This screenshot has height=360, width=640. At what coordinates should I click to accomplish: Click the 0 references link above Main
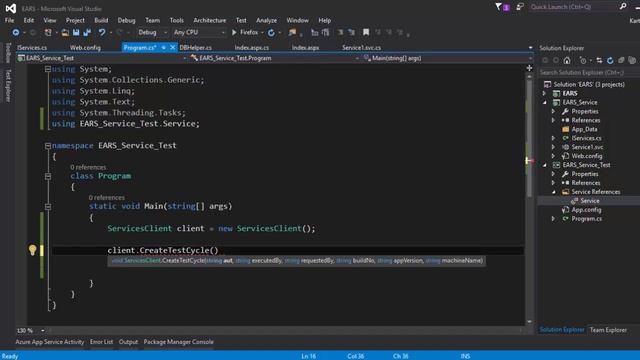pyautogui.click(x=107, y=198)
